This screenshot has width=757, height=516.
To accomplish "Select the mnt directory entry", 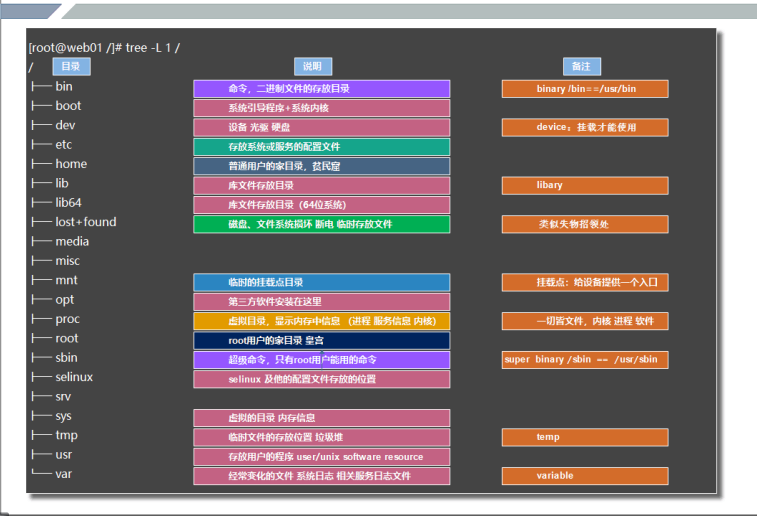I will [66, 280].
